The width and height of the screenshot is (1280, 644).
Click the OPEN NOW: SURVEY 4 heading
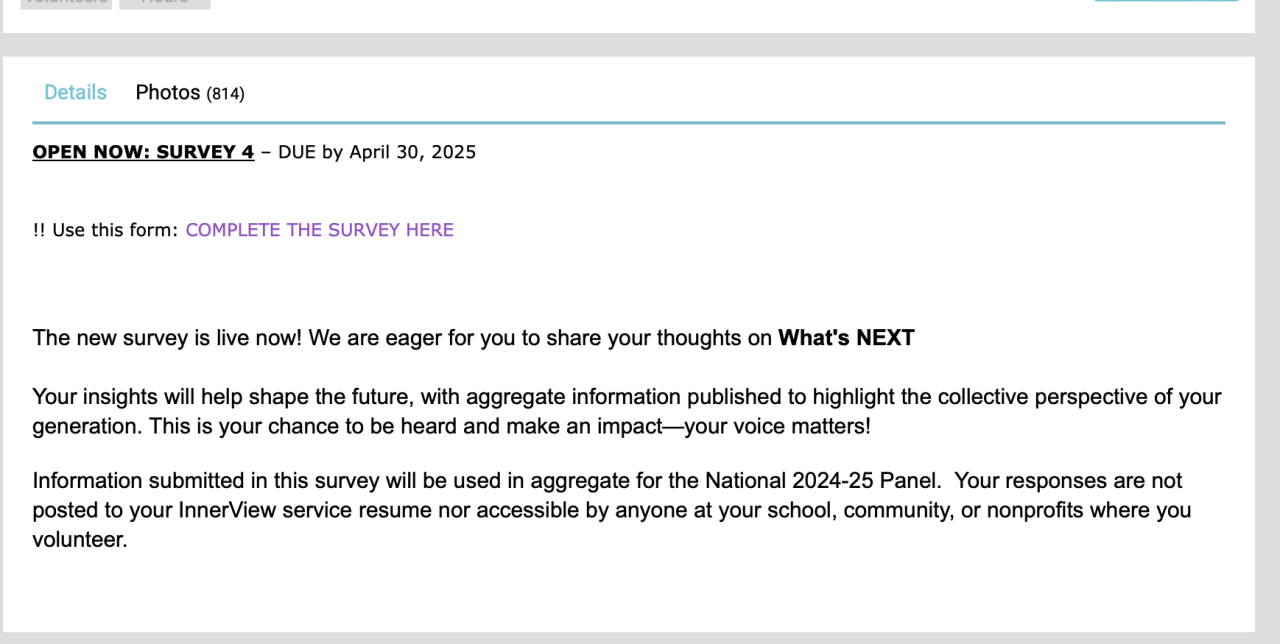coord(143,152)
